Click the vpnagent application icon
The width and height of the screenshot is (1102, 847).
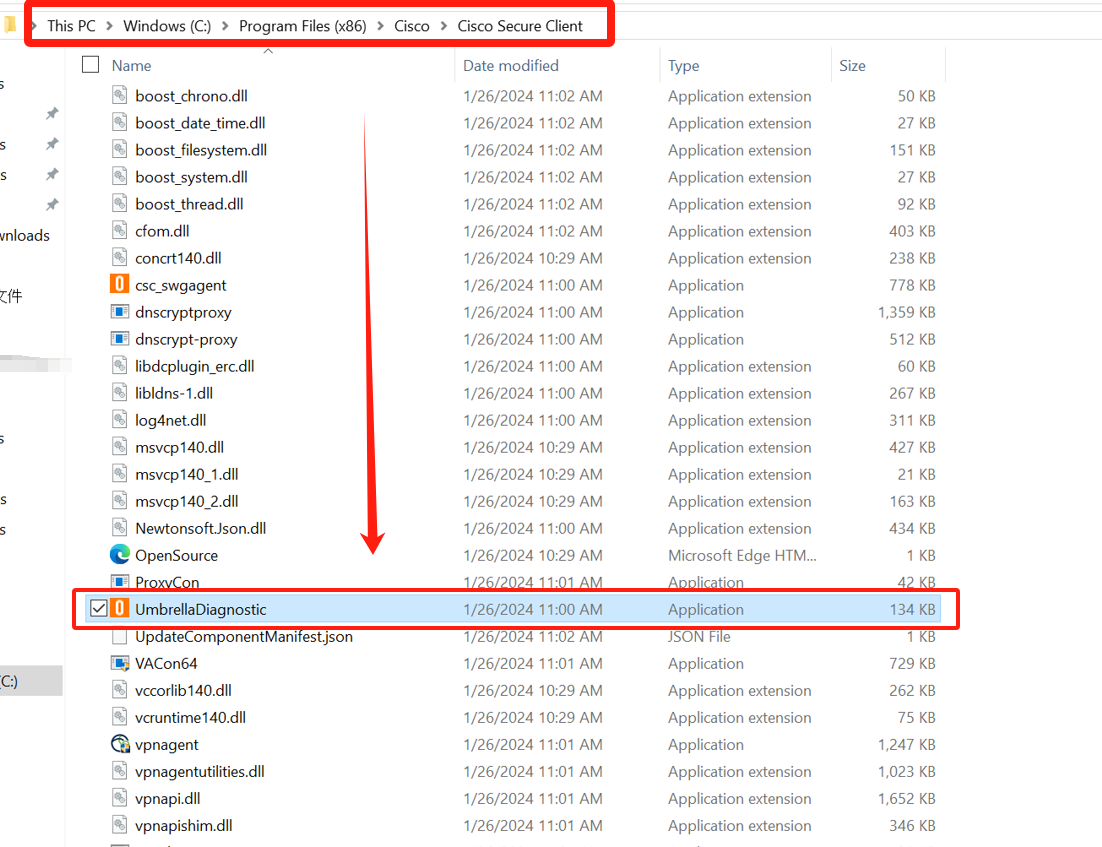pyautogui.click(x=119, y=744)
